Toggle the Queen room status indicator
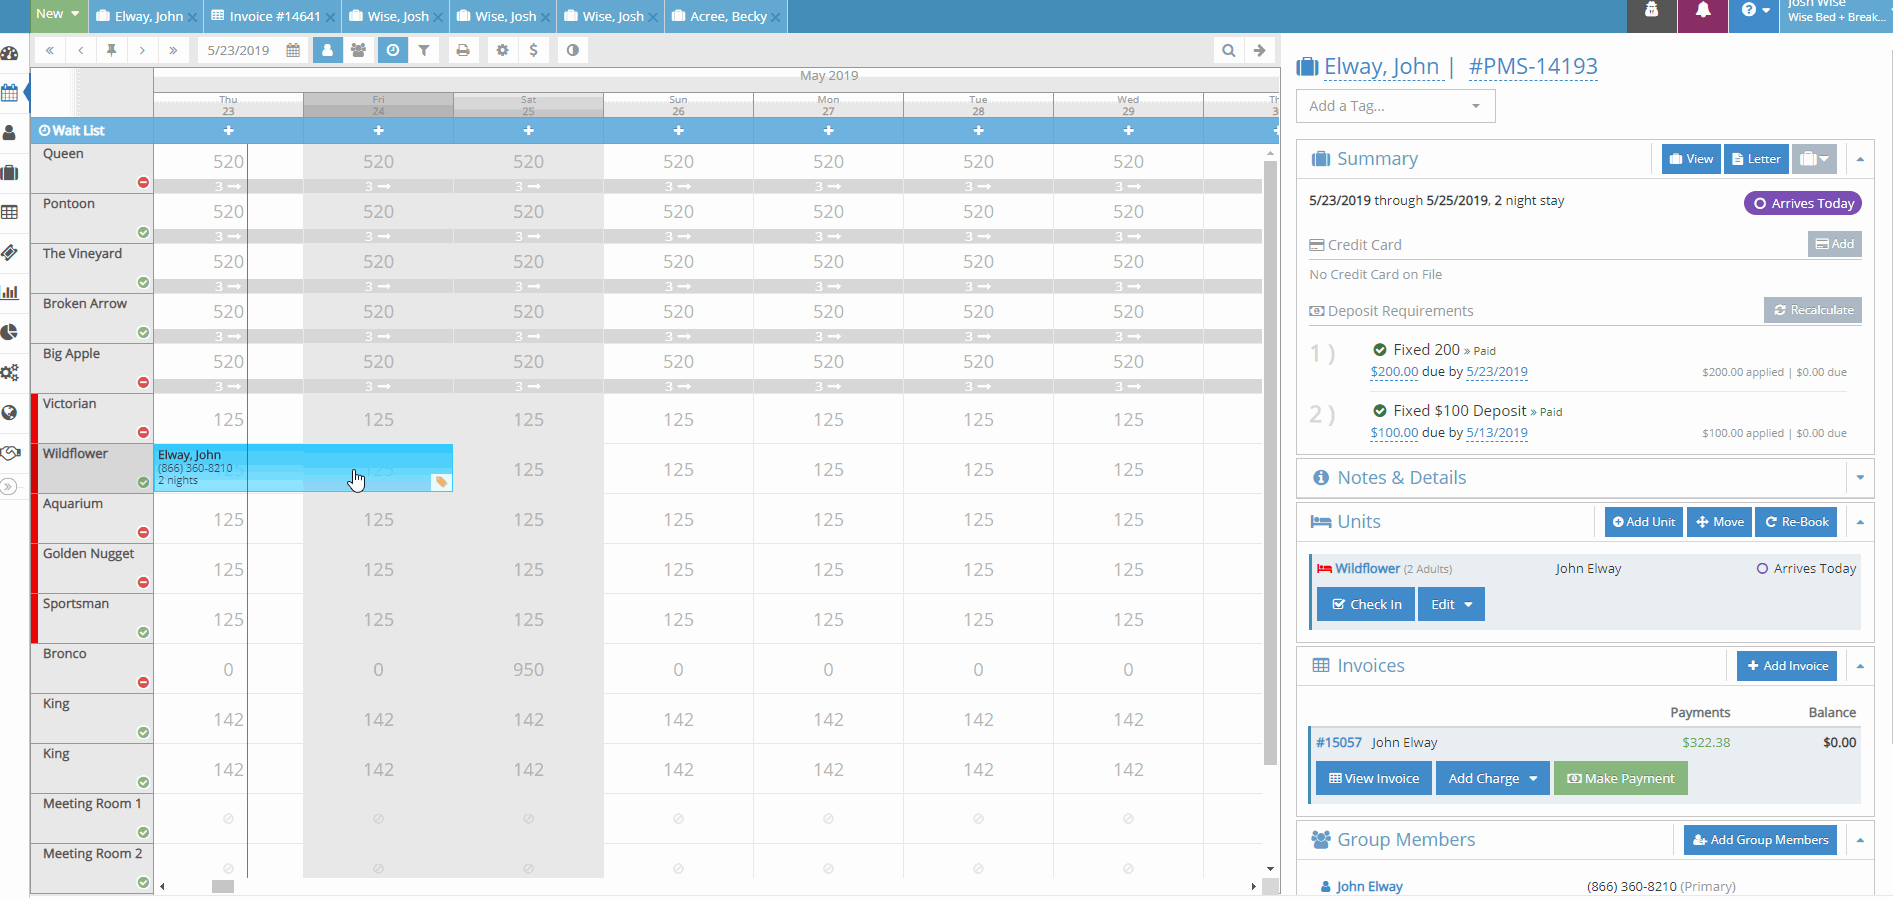This screenshot has width=1893, height=898. 143,182
